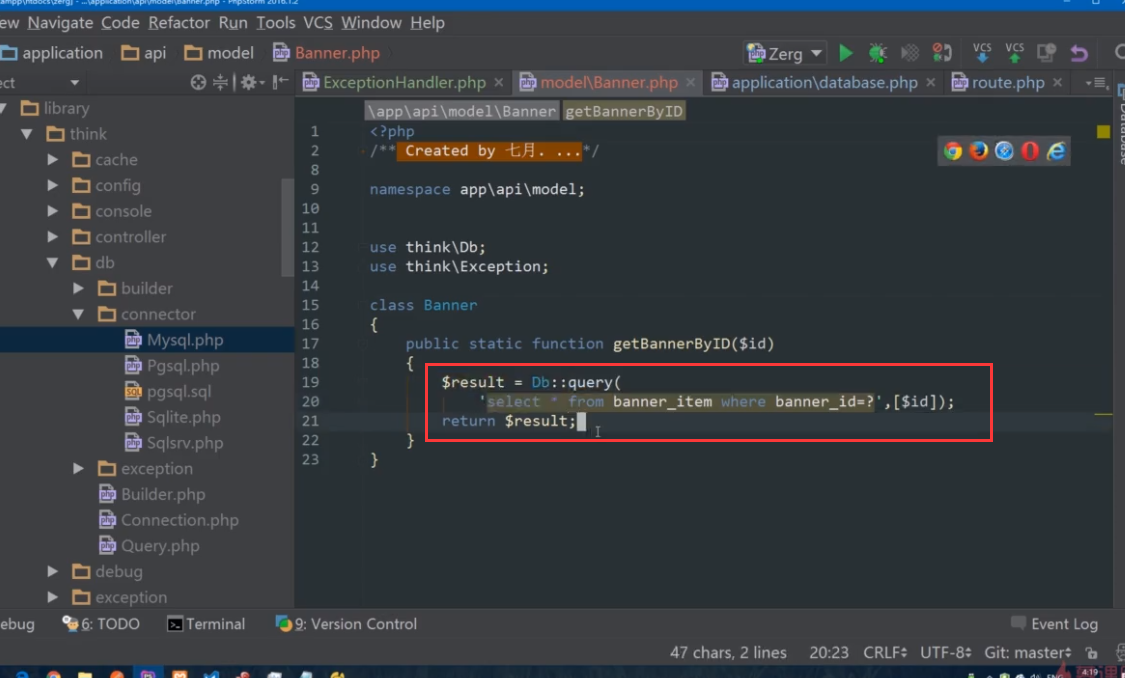Collapse the think folder
1125x678 pixels.
[x=27, y=133]
